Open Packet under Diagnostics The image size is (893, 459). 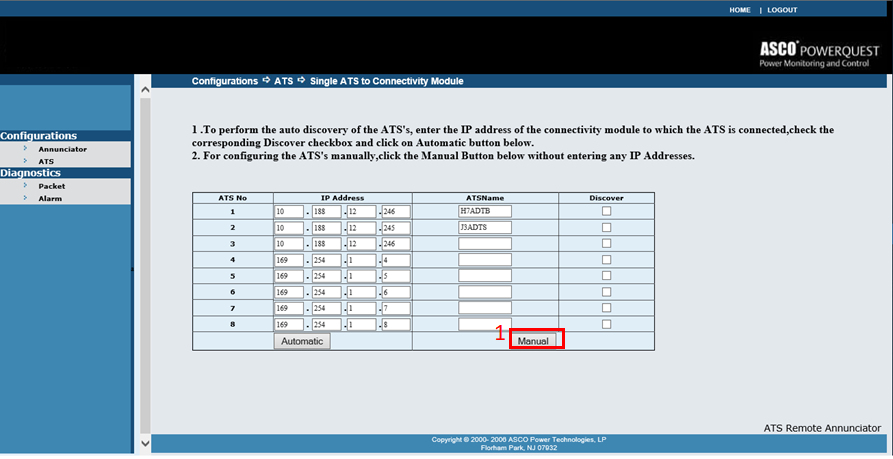[52, 186]
